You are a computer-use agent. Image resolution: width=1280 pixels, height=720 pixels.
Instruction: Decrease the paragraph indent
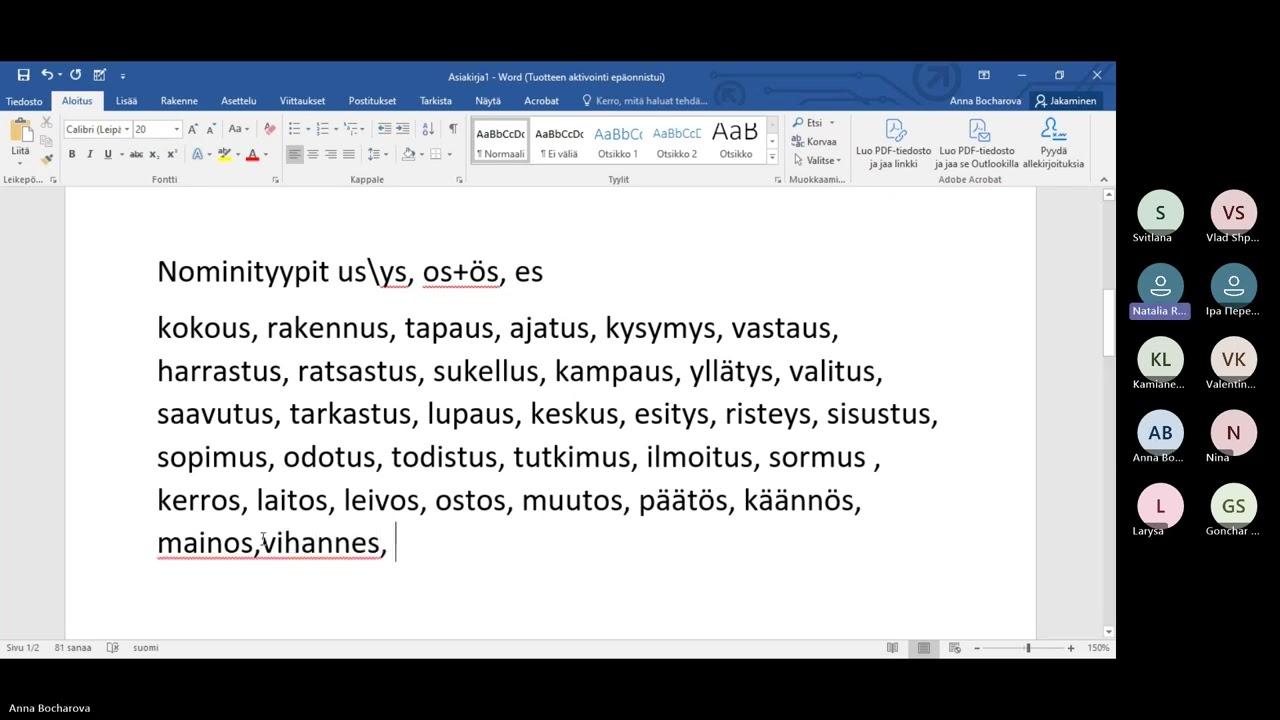[x=385, y=129]
